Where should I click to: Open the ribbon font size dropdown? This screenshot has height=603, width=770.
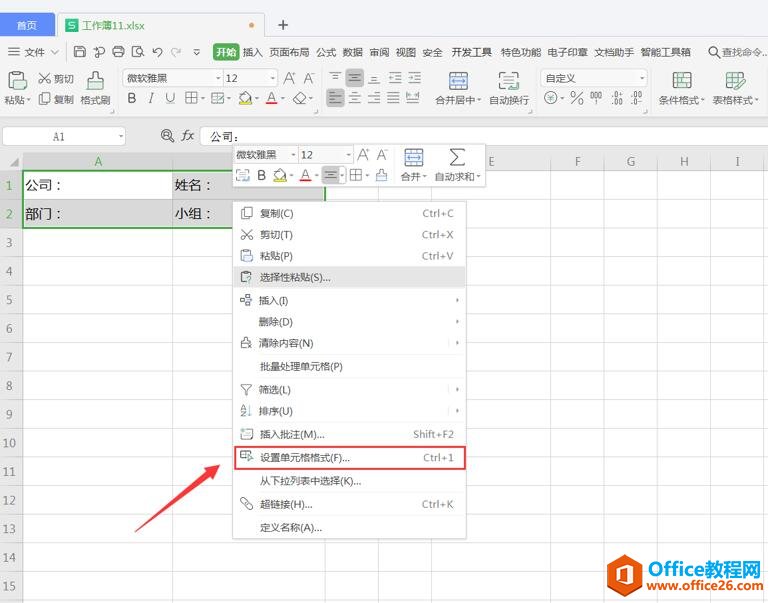(x=273, y=78)
